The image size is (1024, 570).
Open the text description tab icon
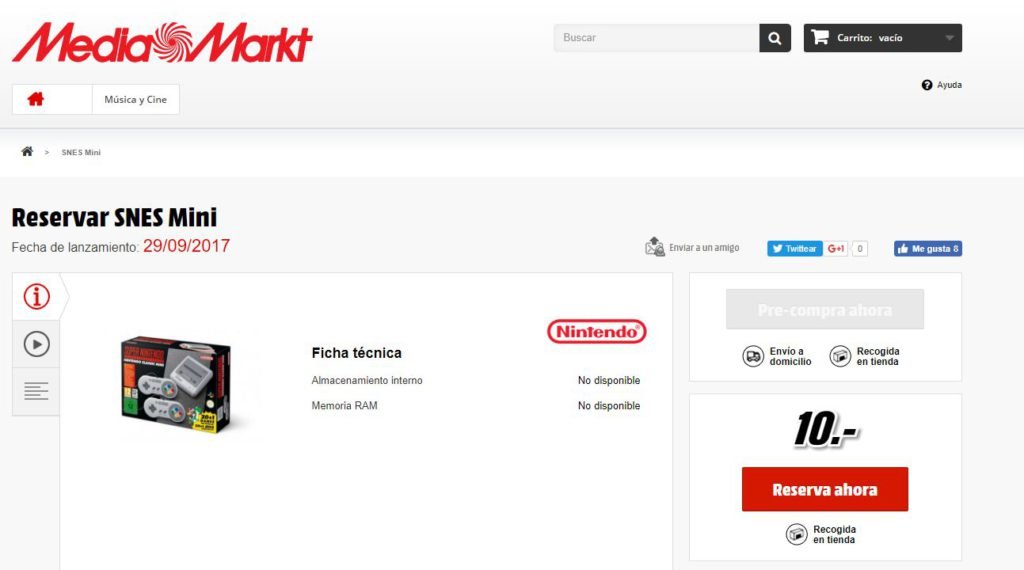(x=36, y=391)
